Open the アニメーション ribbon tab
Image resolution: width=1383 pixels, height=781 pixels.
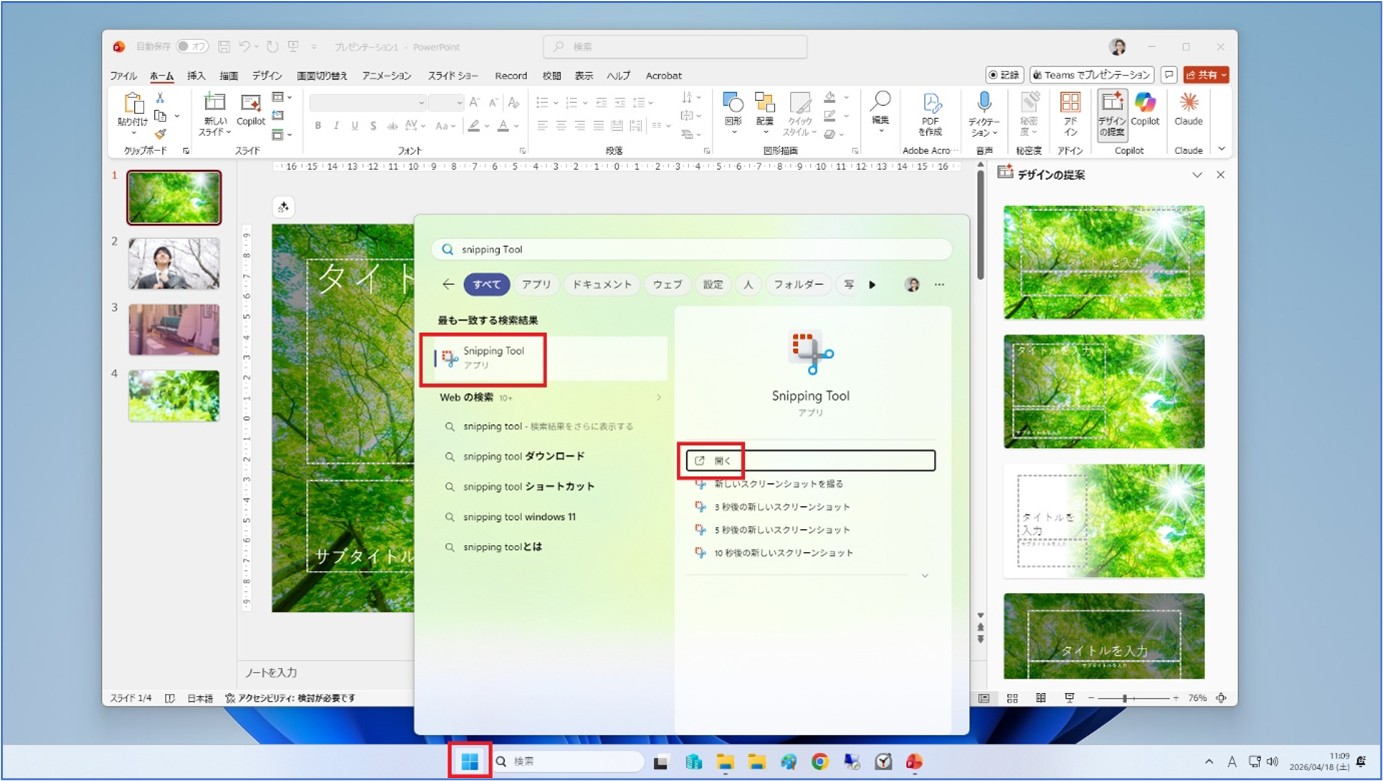click(386, 76)
